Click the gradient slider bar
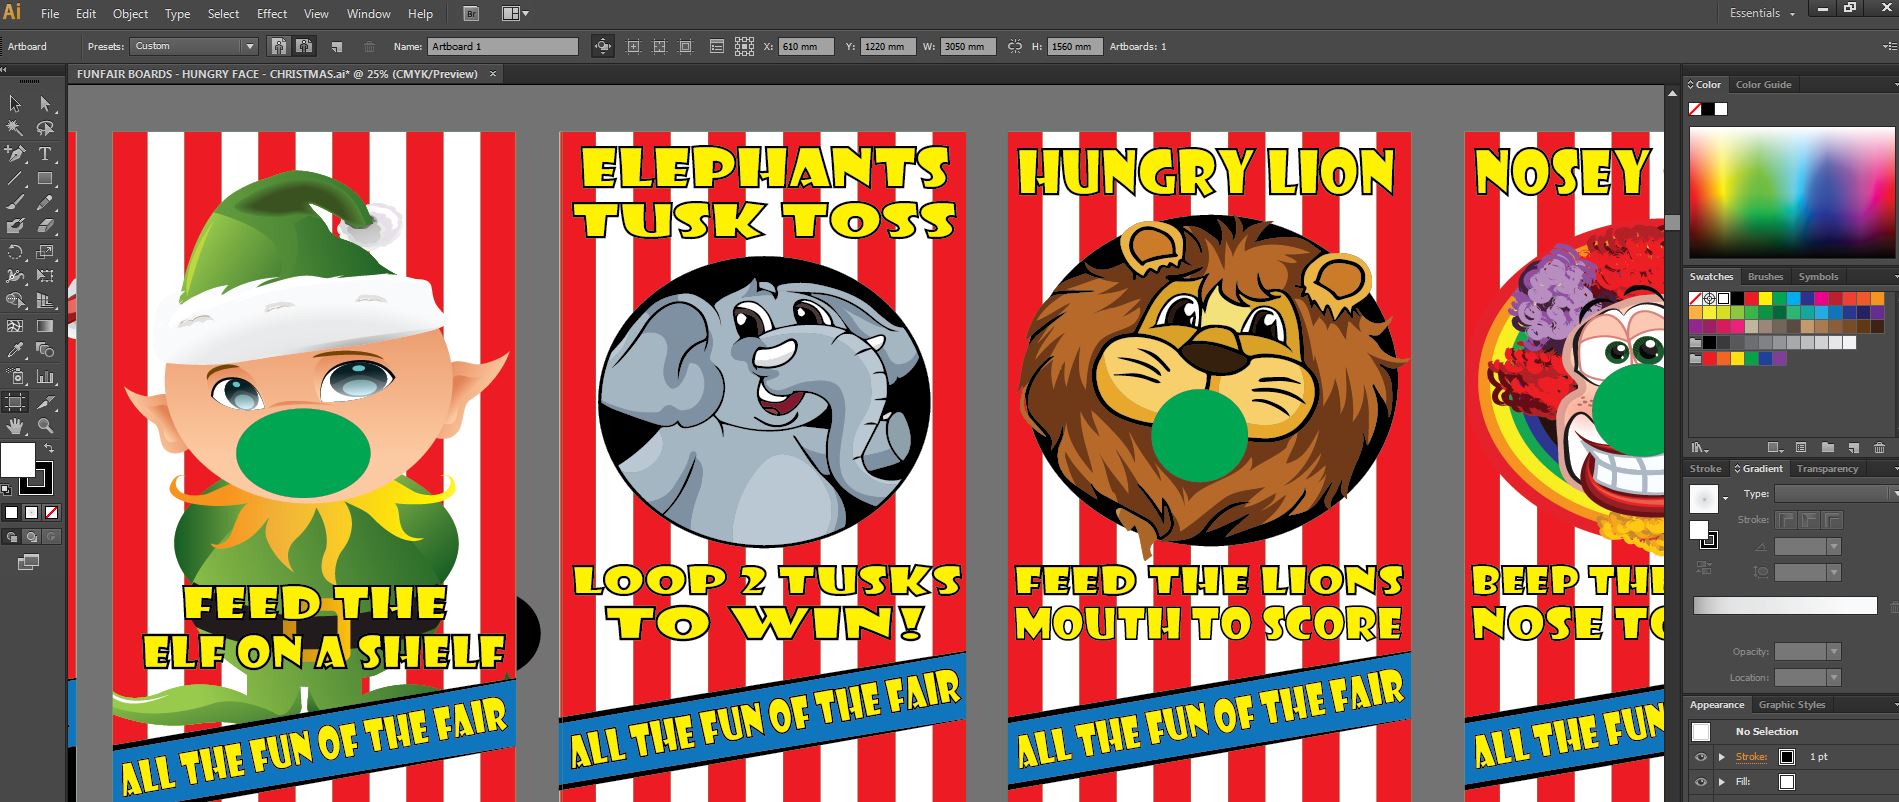1899x802 pixels. (1785, 605)
